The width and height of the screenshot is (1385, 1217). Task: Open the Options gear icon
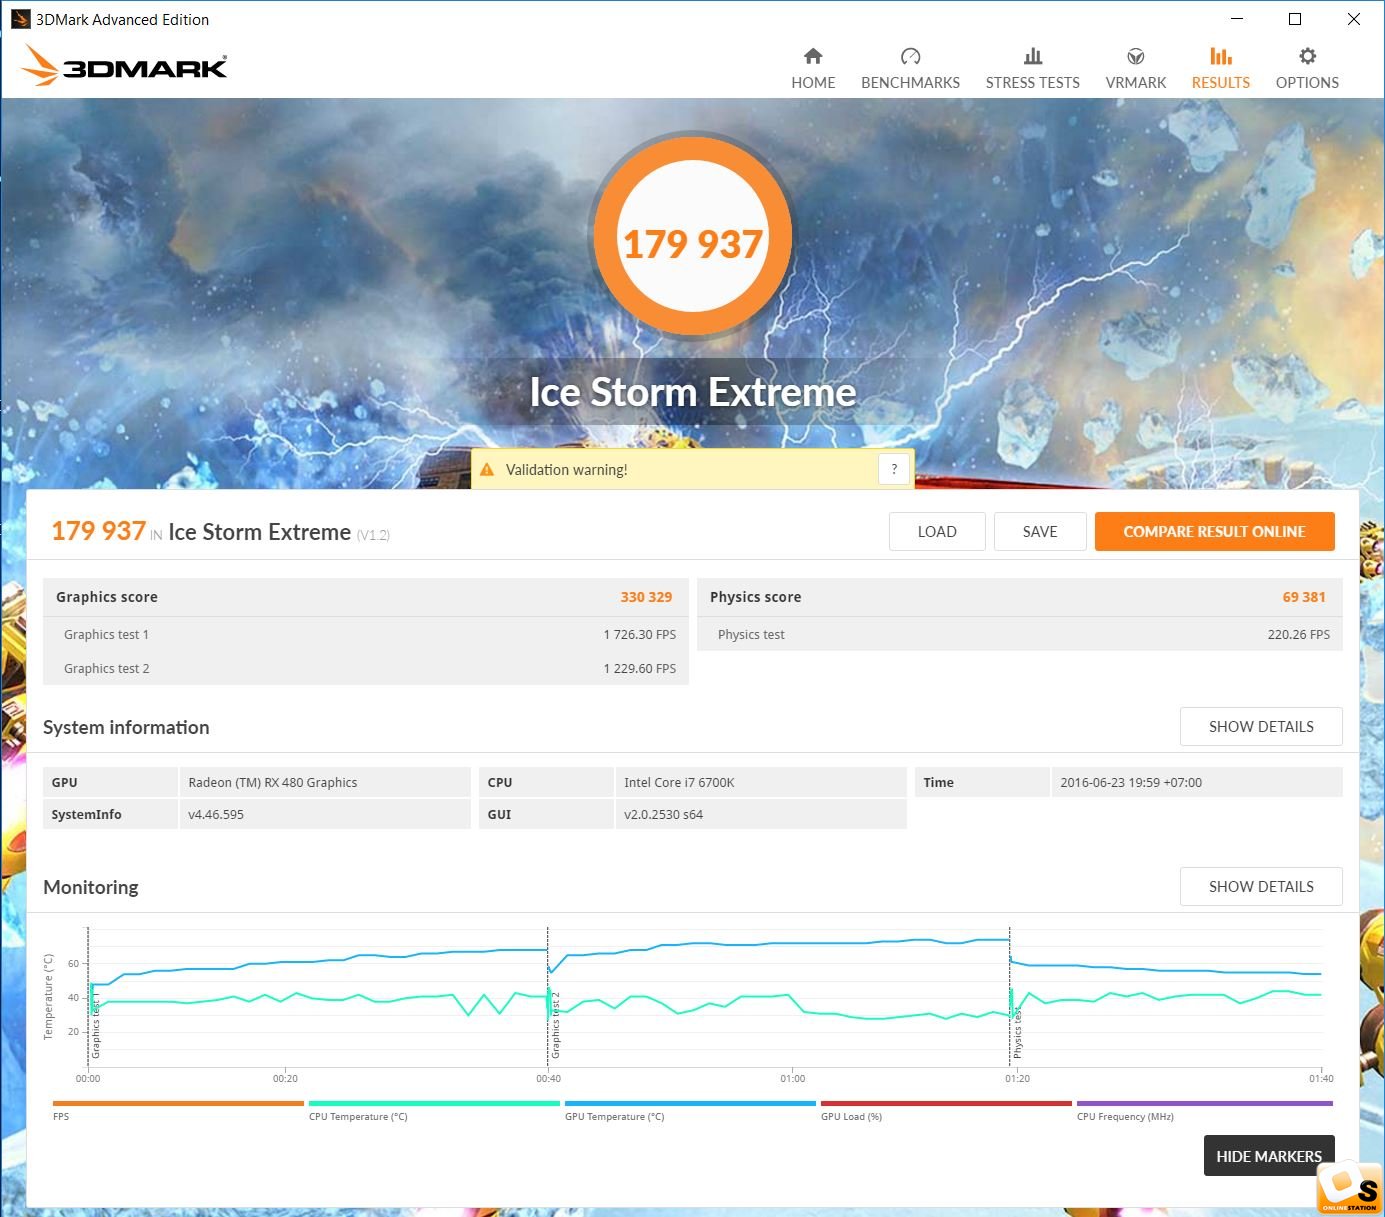pyautogui.click(x=1307, y=56)
